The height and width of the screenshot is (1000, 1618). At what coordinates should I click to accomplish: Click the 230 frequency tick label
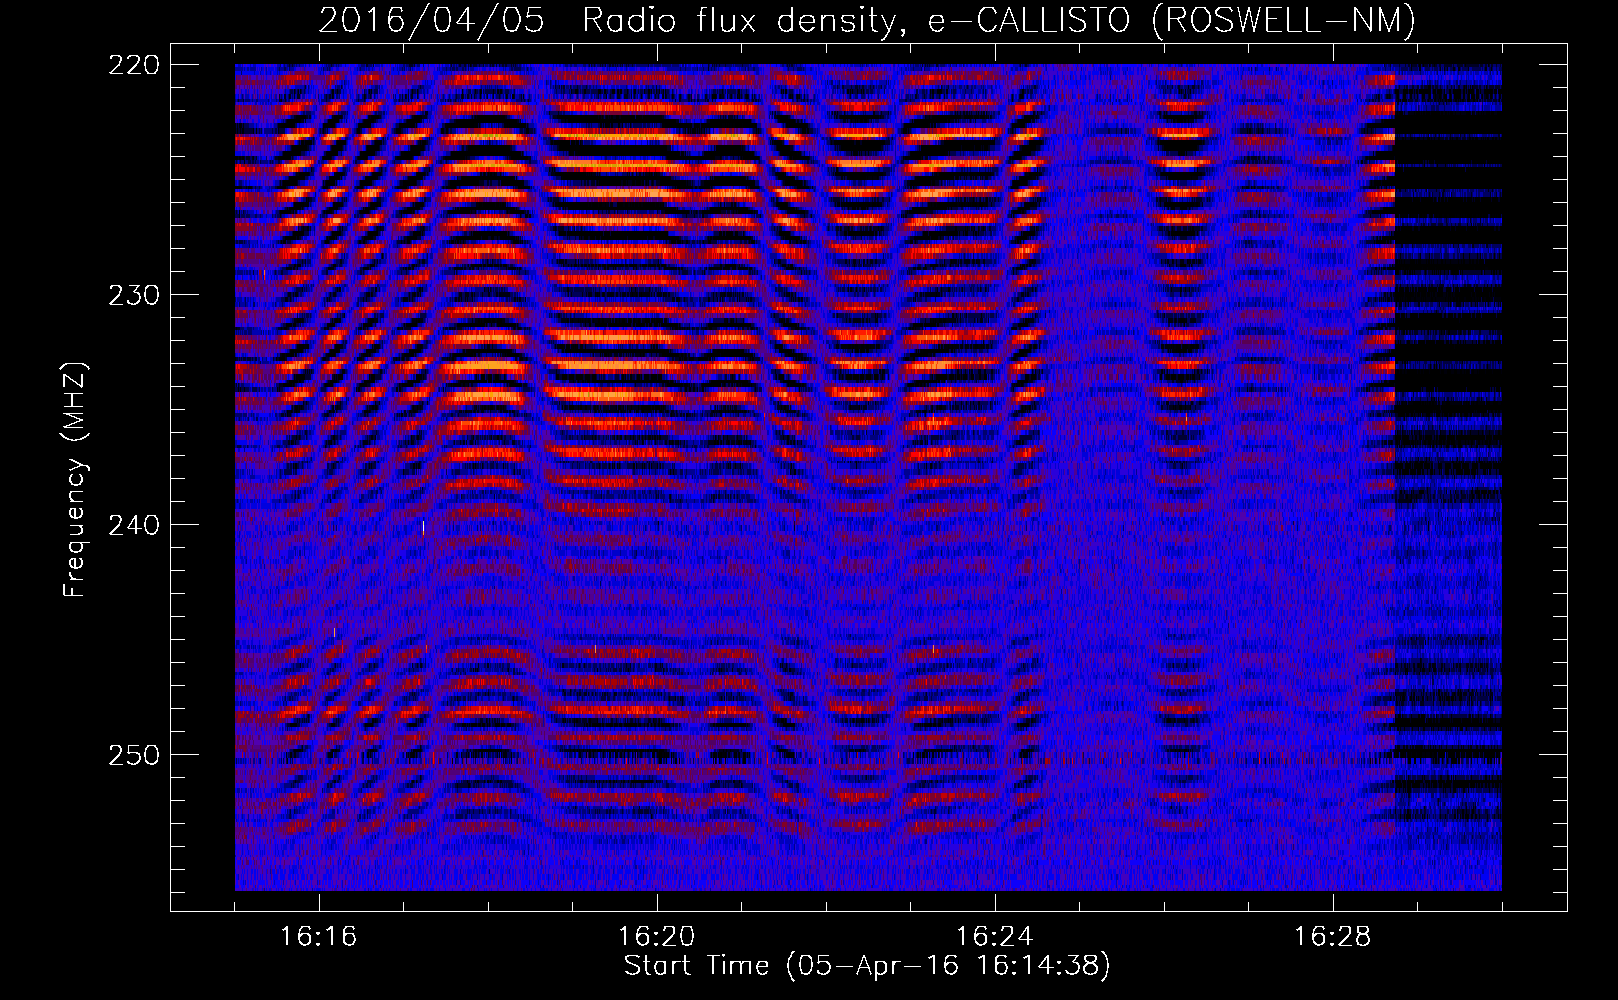[133, 295]
